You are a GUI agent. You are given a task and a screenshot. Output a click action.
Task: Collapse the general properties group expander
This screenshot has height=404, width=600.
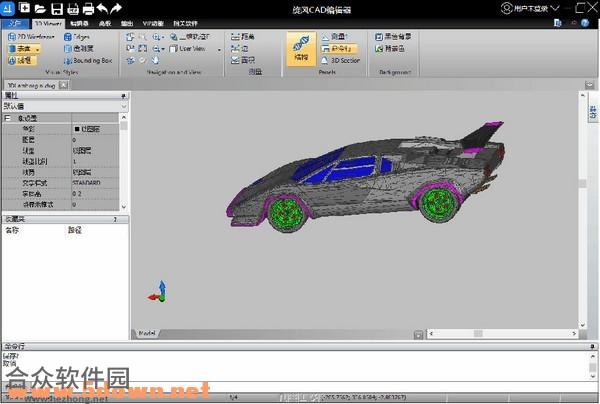point(7,118)
